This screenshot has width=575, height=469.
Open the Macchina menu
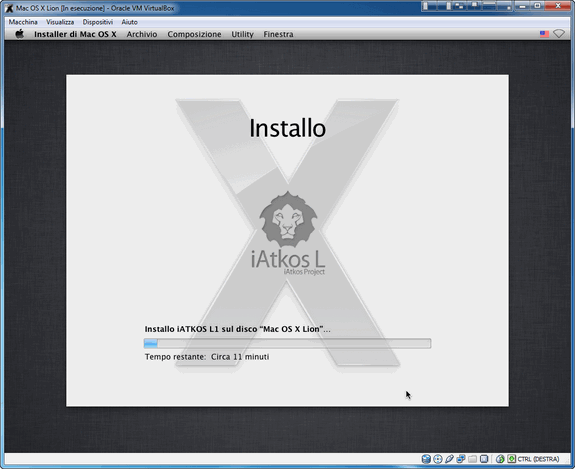point(23,22)
